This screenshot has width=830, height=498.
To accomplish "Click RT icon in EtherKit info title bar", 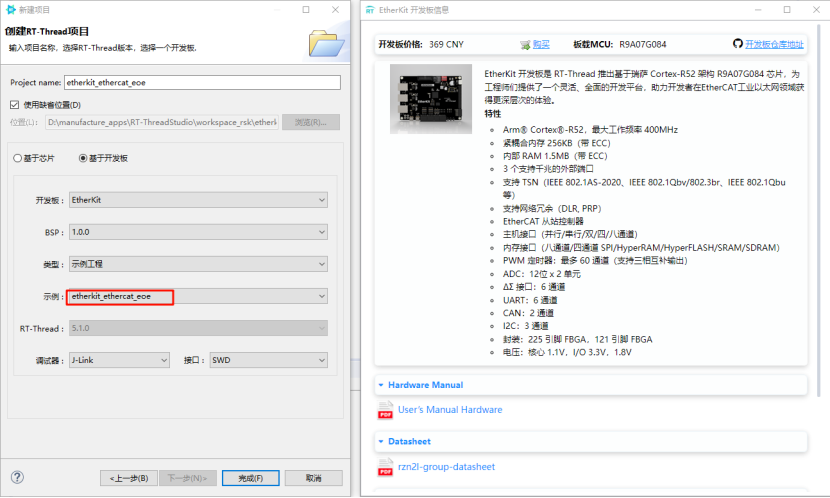I will 370,10.
